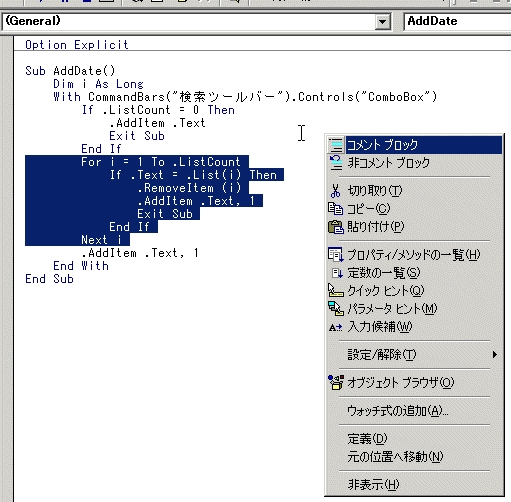Expand the 設定/解除 submenu arrow
Viewport: 511px width, 502px height.
click(x=495, y=354)
